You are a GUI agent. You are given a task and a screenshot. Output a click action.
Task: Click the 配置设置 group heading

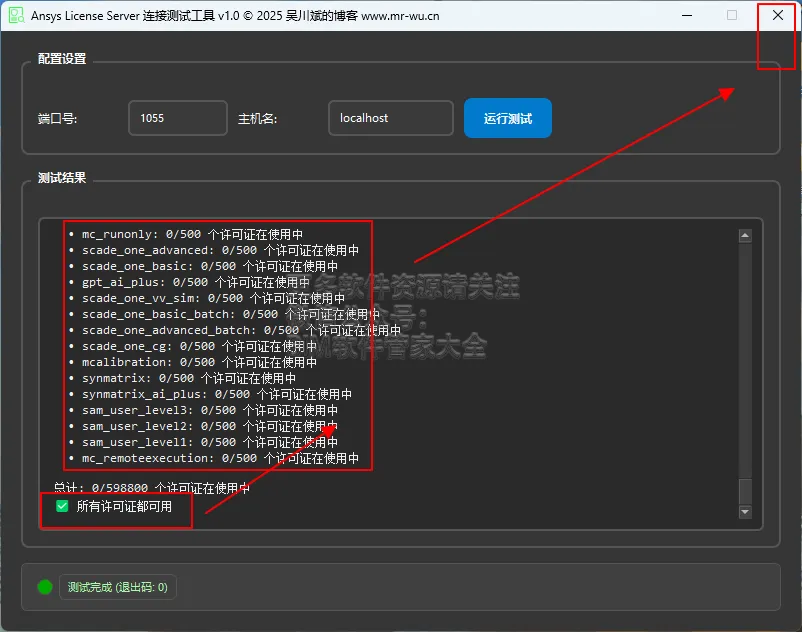point(62,59)
